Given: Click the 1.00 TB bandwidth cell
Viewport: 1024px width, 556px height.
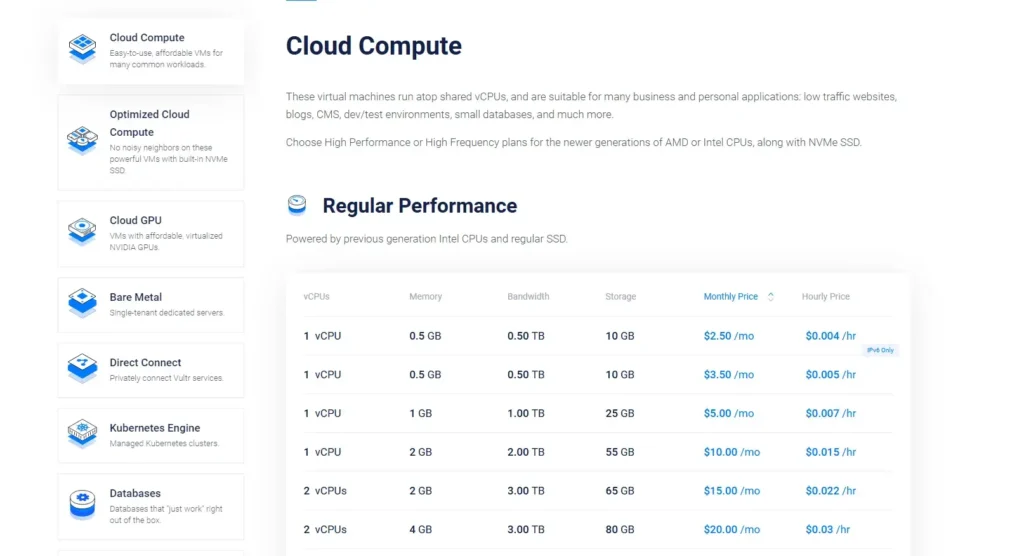Looking at the screenshot, I should tap(526, 413).
